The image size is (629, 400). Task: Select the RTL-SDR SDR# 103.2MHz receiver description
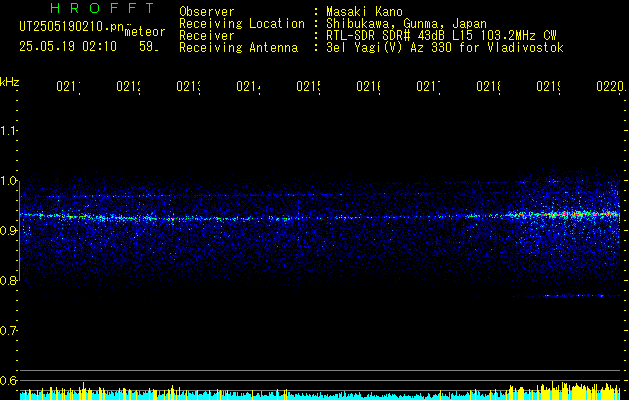point(441,36)
